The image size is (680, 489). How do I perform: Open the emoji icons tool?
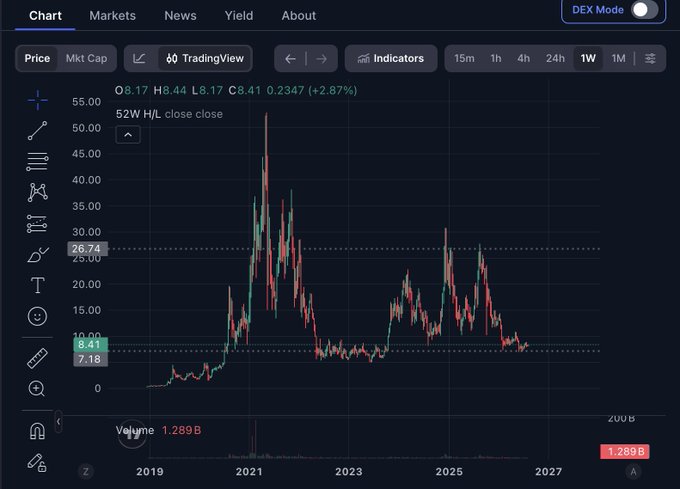pos(37,316)
